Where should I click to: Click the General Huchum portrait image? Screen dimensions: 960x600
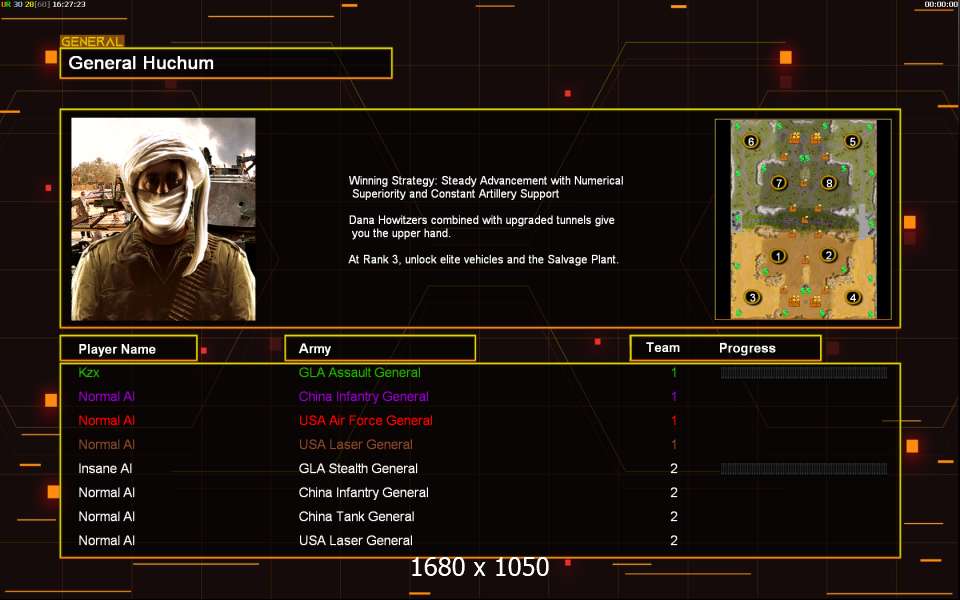coord(163,219)
